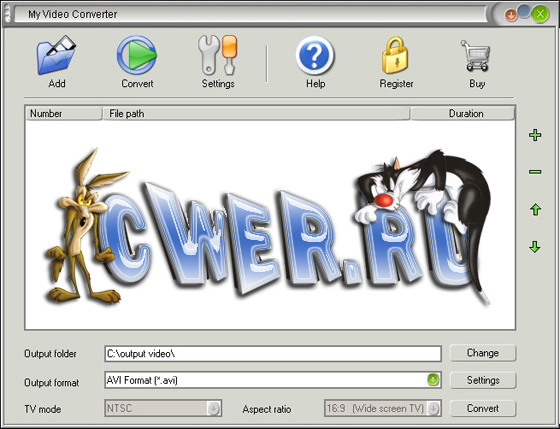Click the Change output folder button
Viewport: 560px width, 429px height.
(x=483, y=353)
